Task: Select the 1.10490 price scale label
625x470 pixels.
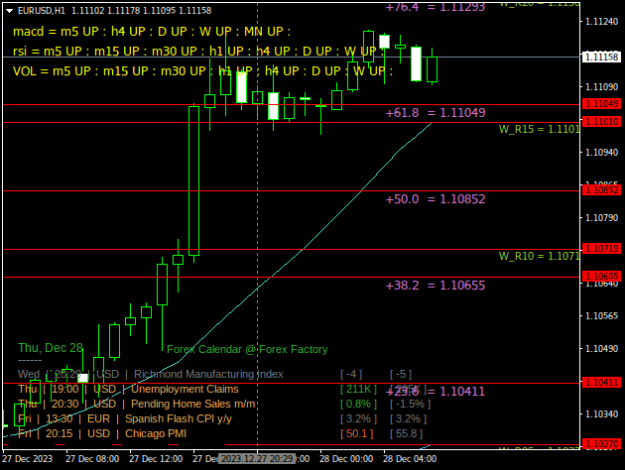Action: pos(601,348)
